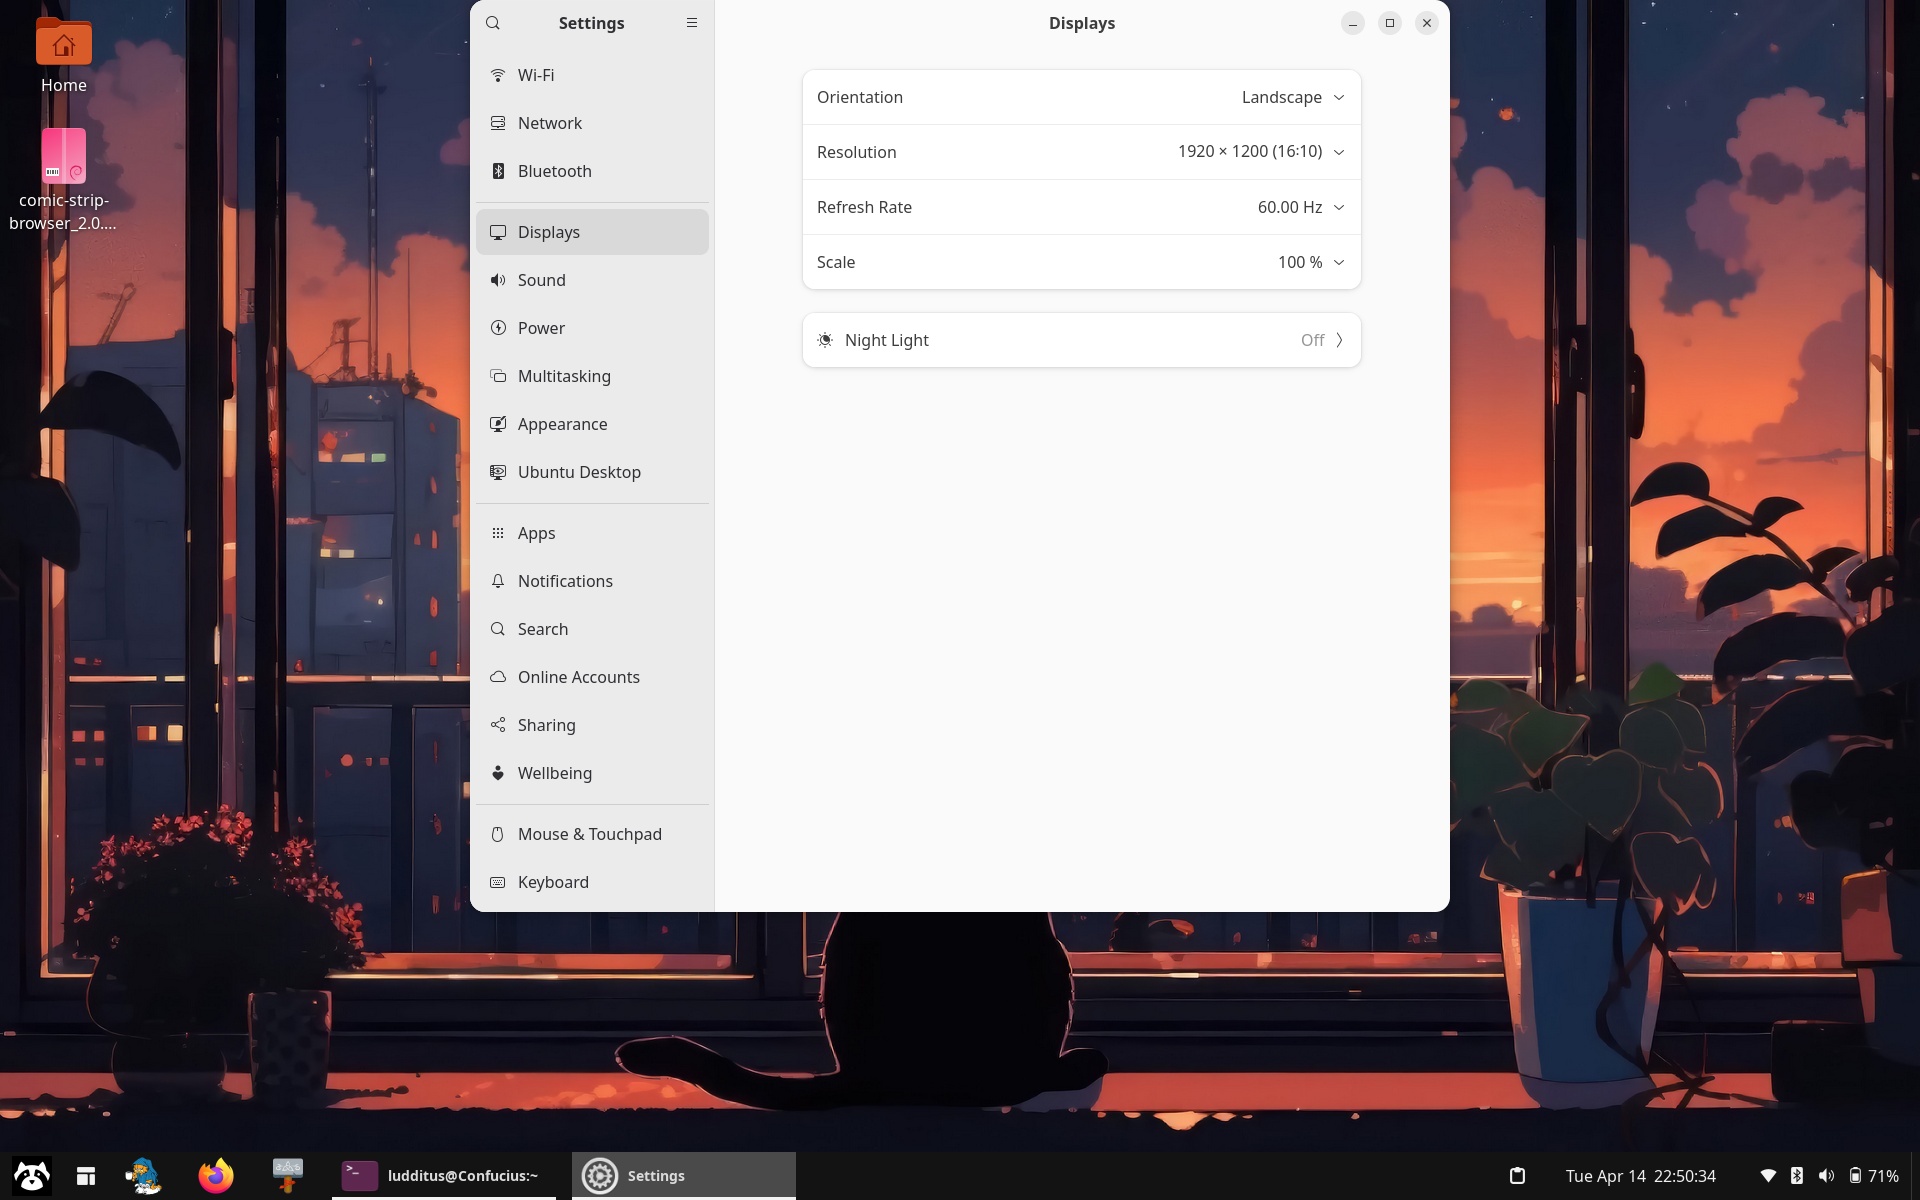Screen dimensions: 1920x1200
Task: Click the volume icon in system tray
Action: pos(1826,1176)
